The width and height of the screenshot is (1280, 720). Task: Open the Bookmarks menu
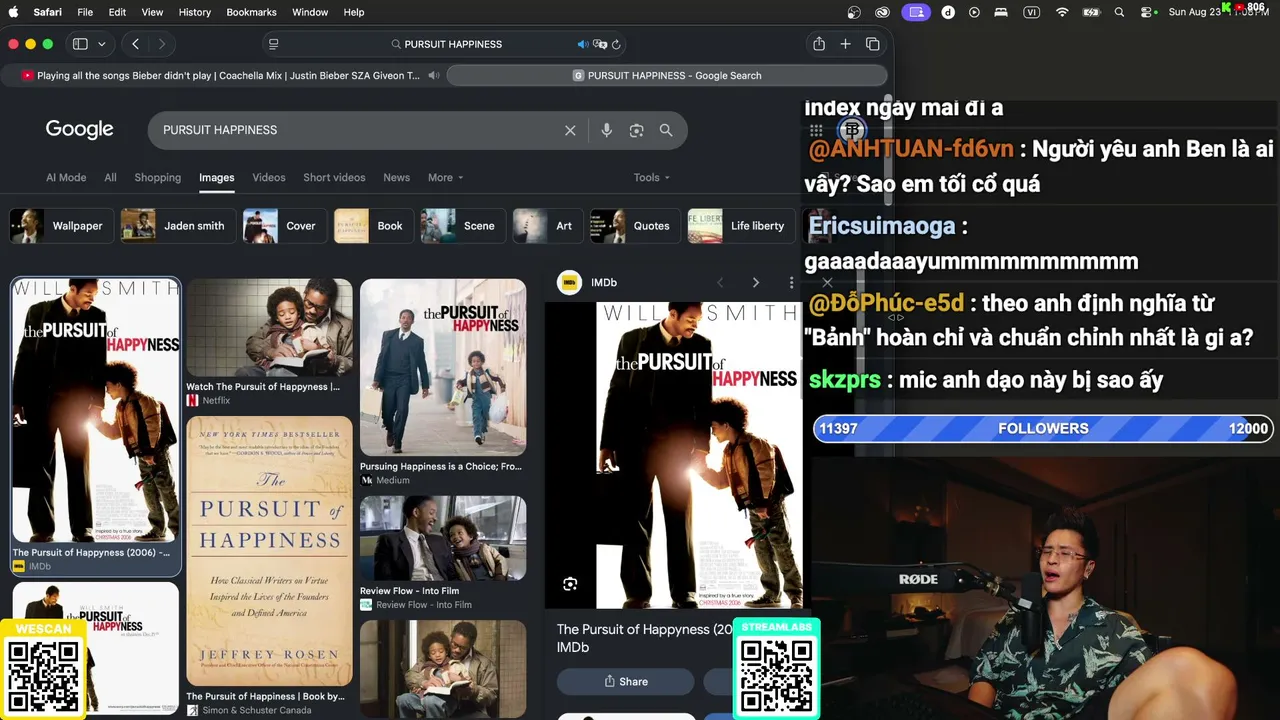251,12
